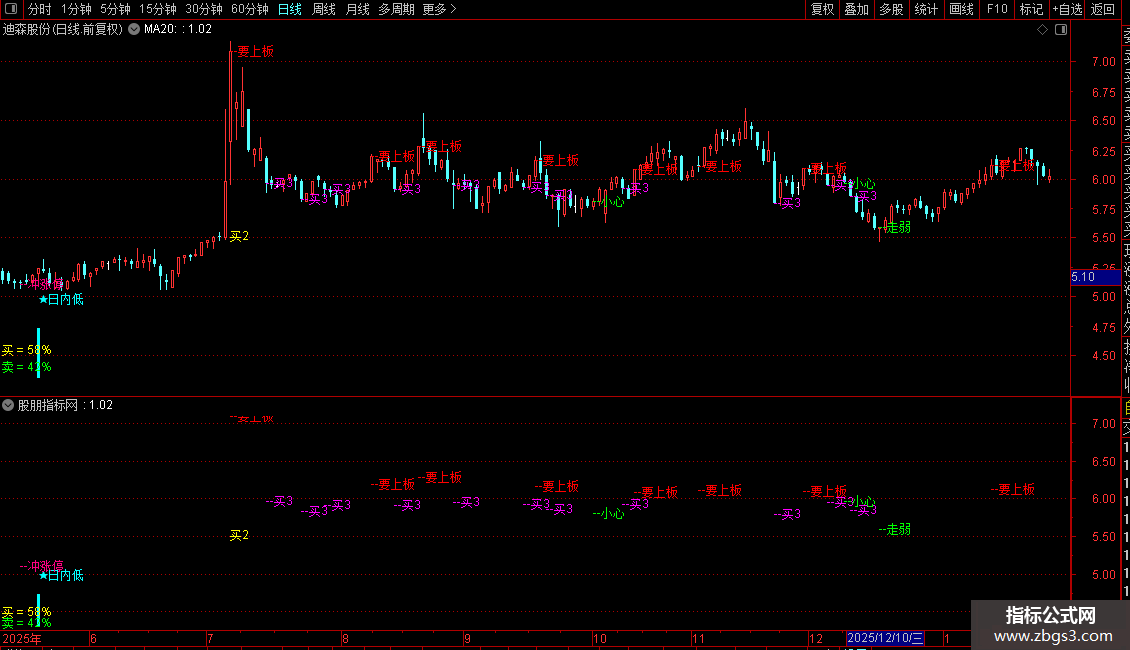The image size is (1130, 650).
Task: Click the ★日内低 label in the main chart
Action: [x=61, y=299]
